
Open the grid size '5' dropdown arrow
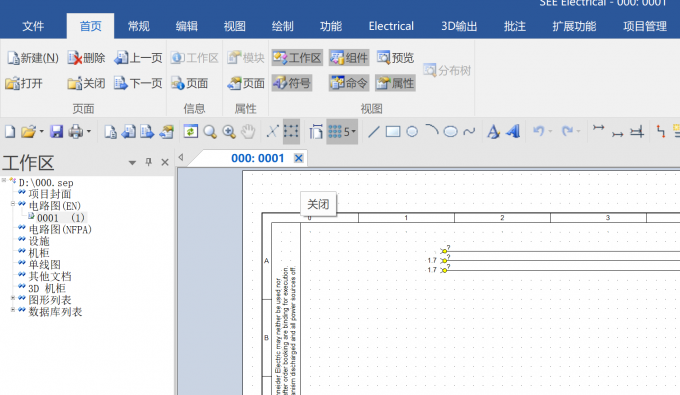point(353,131)
